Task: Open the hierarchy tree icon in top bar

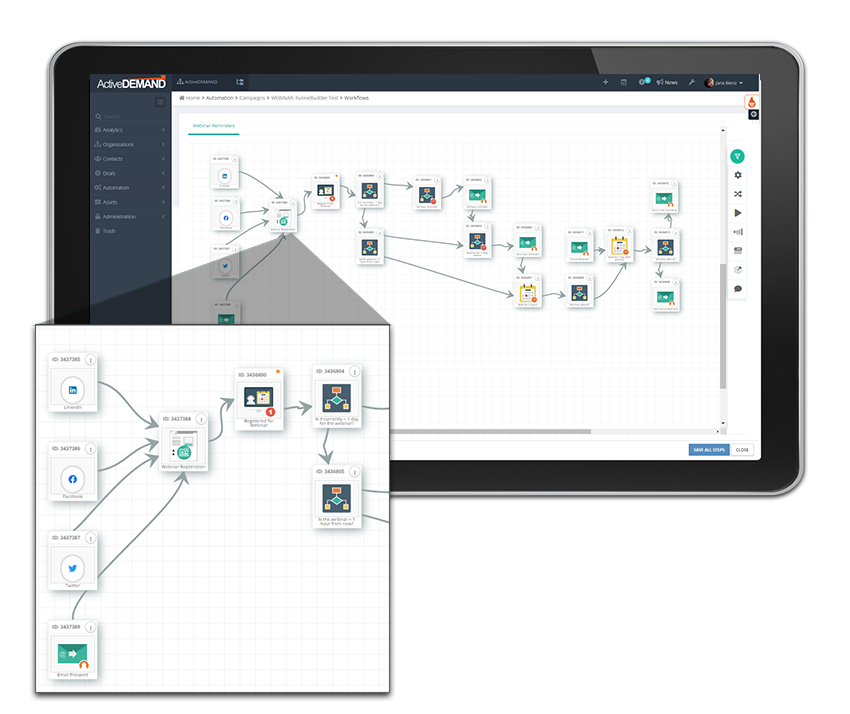Action: pos(240,82)
